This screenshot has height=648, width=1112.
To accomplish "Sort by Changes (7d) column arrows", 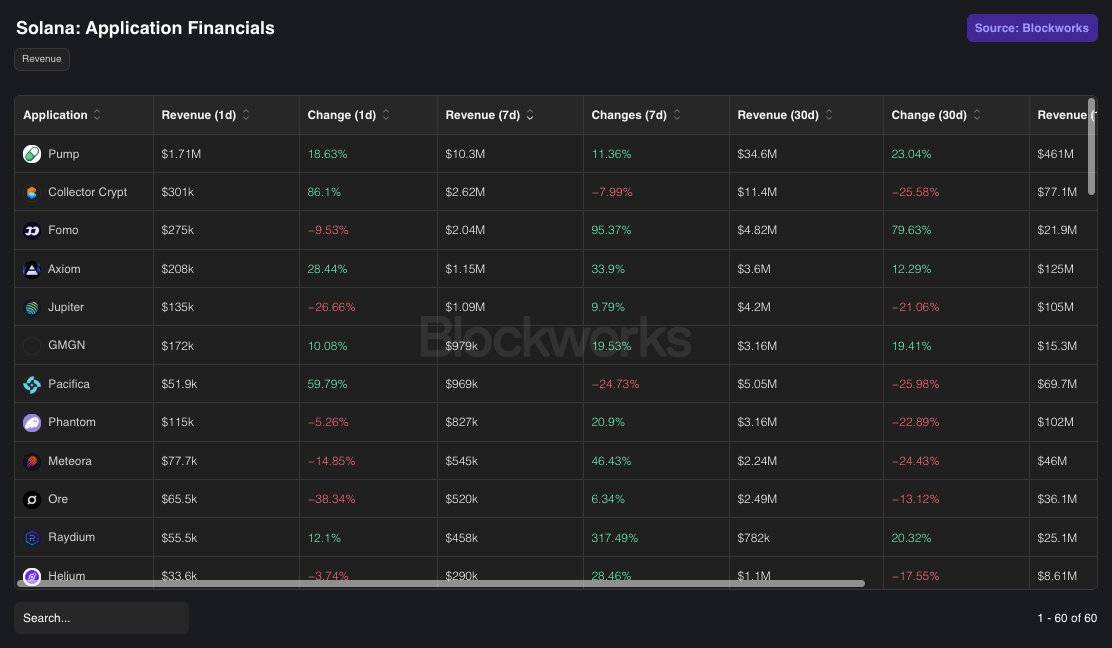I will [x=677, y=115].
